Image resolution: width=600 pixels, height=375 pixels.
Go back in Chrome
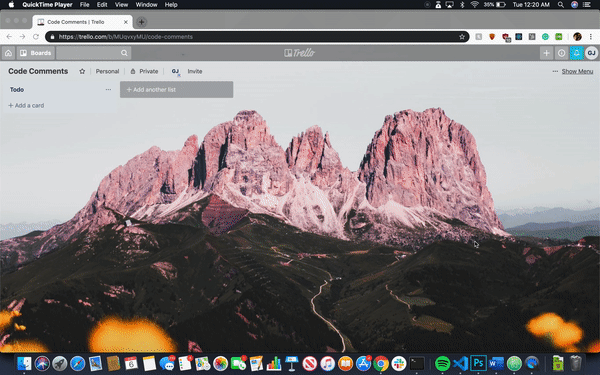[x=9, y=37]
